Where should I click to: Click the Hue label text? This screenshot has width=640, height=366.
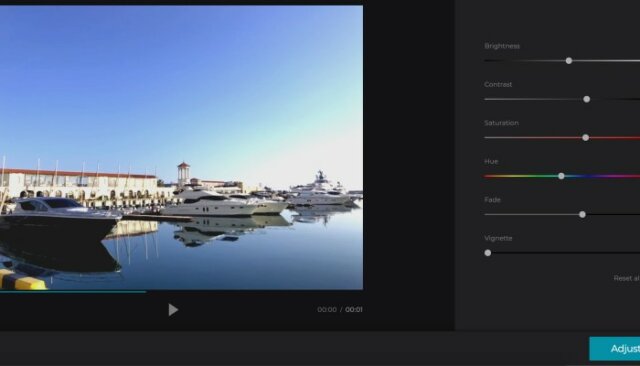pyautogui.click(x=491, y=162)
